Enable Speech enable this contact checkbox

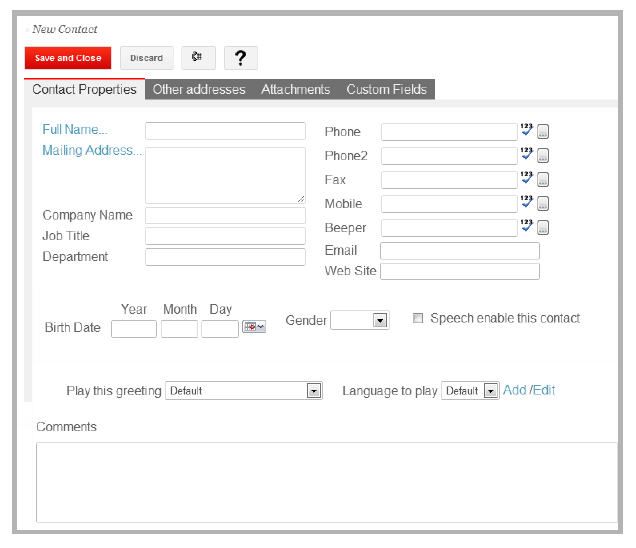(419, 319)
